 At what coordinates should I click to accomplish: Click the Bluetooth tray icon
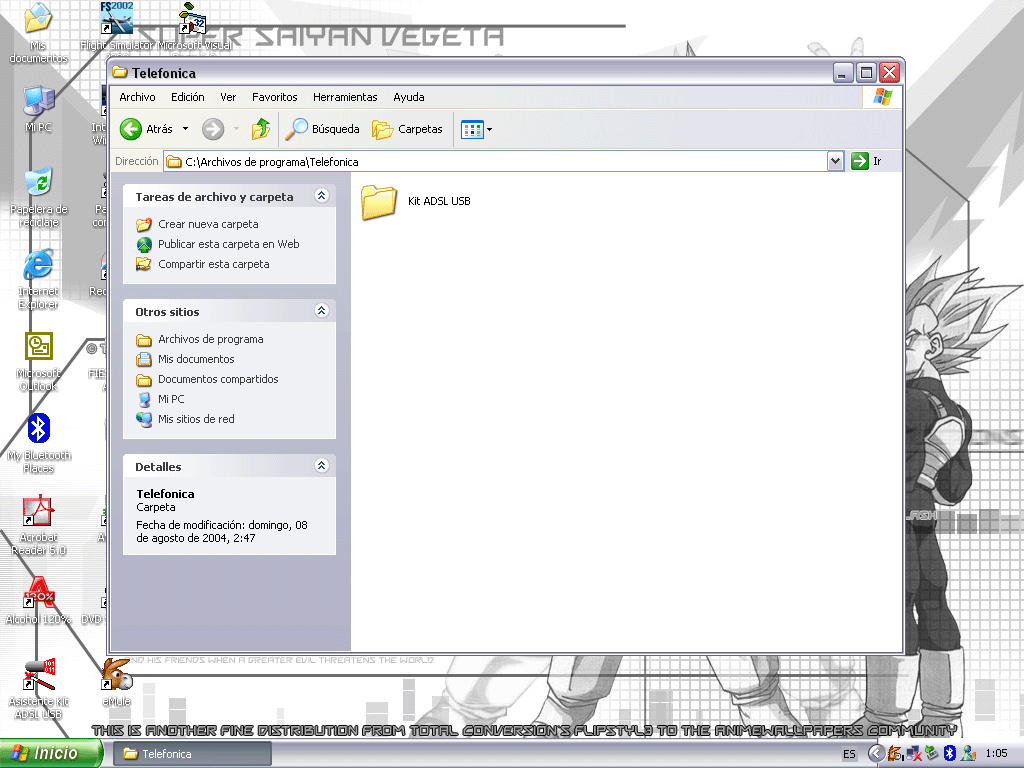pos(950,754)
